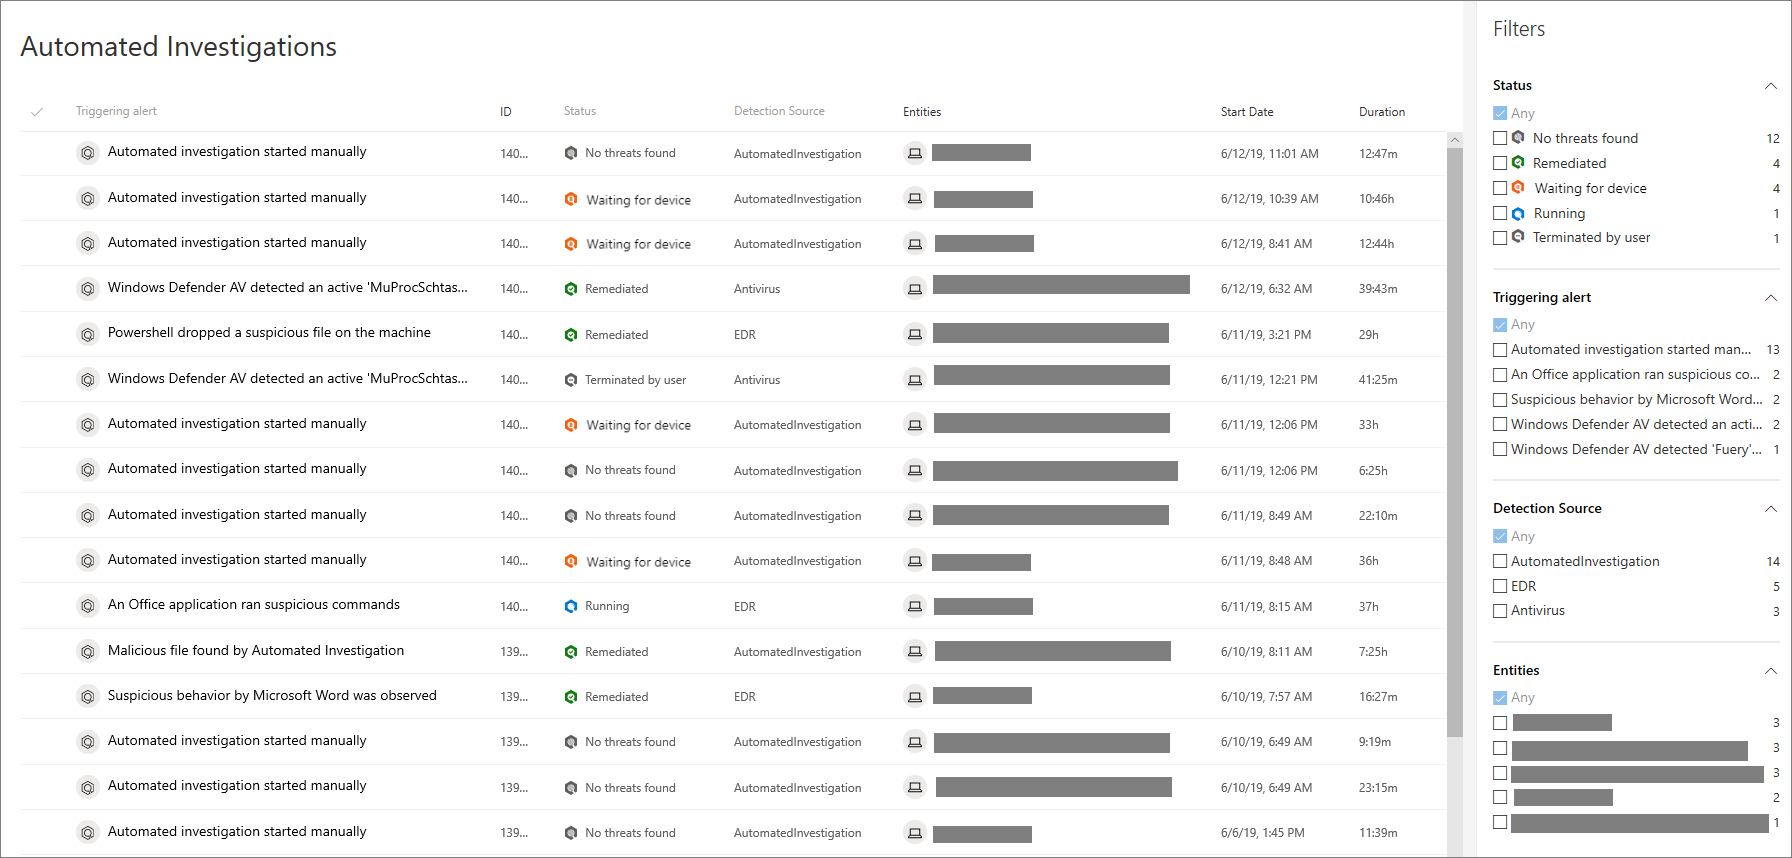Enable the No threats found status filter checkbox

tap(1500, 138)
